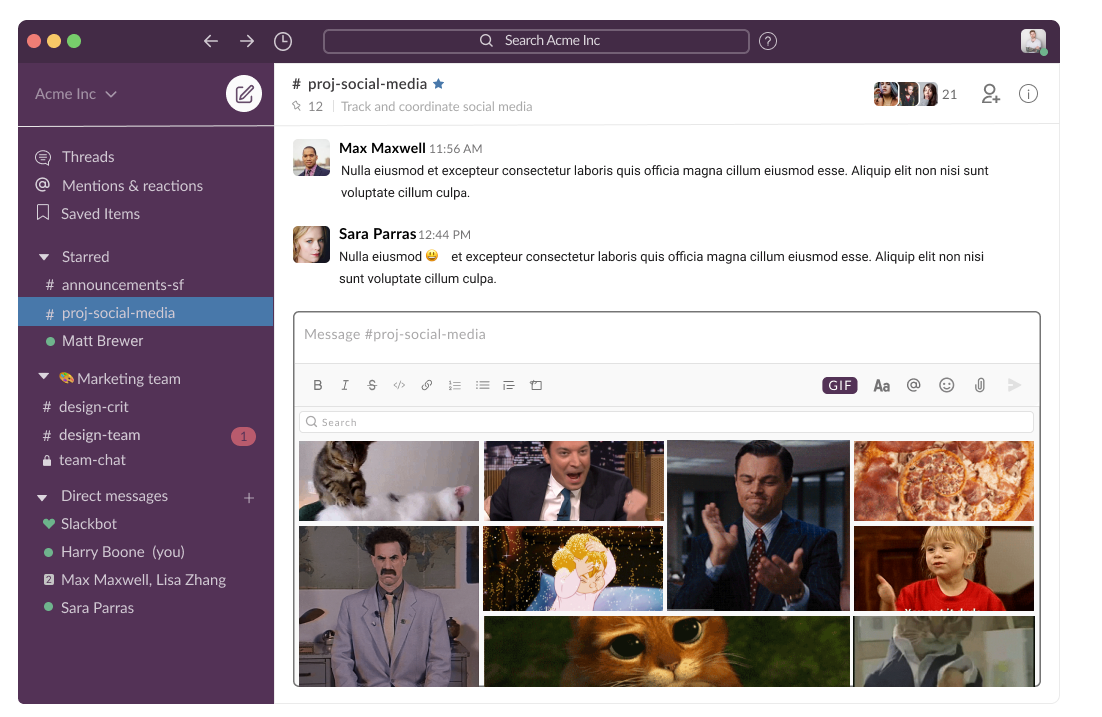Open channel details with the info icon

(x=1028, y=93)
